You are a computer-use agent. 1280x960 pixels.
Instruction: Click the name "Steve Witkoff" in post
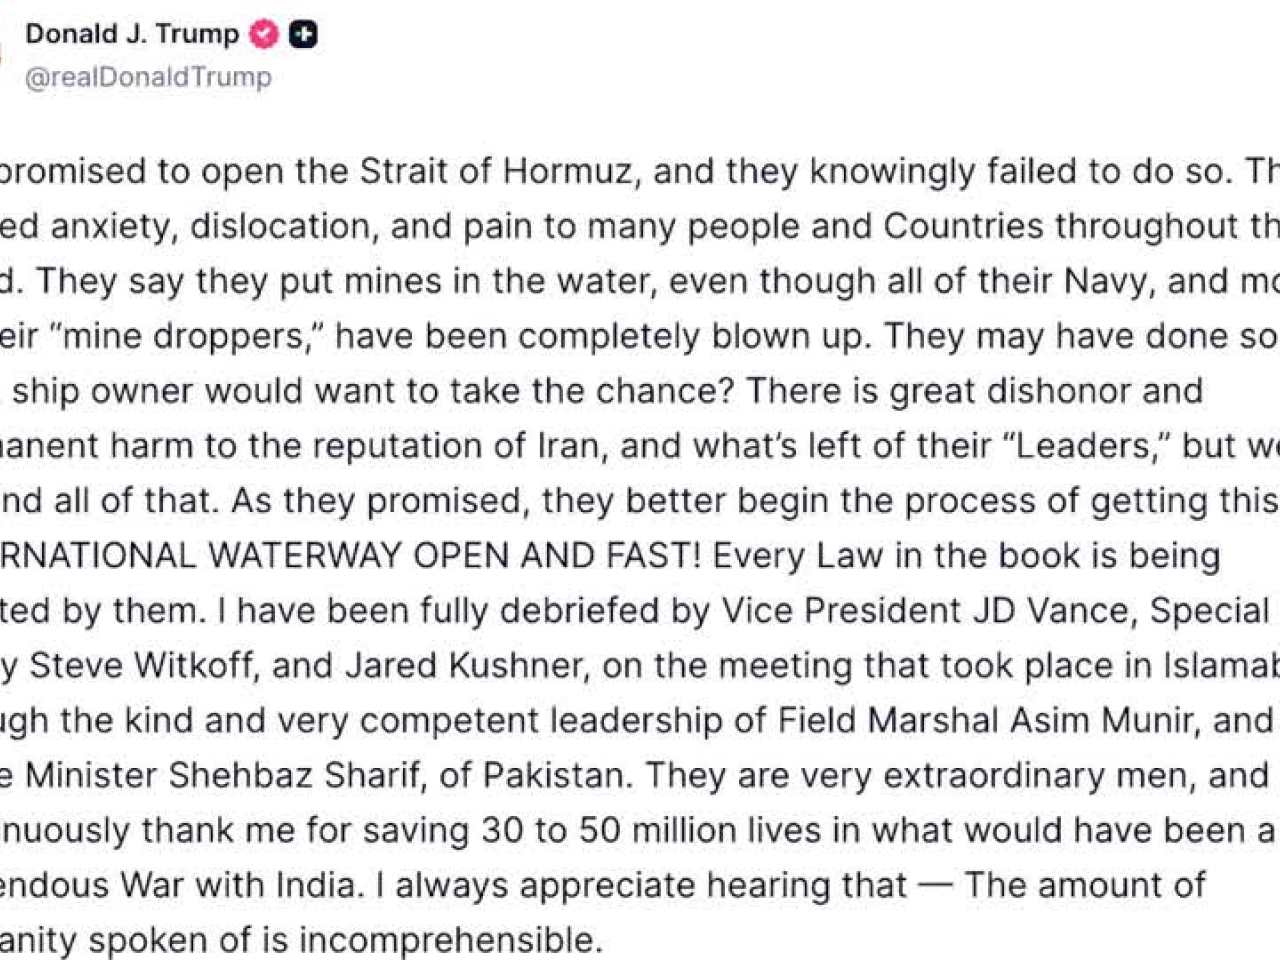tap(142, 666)
